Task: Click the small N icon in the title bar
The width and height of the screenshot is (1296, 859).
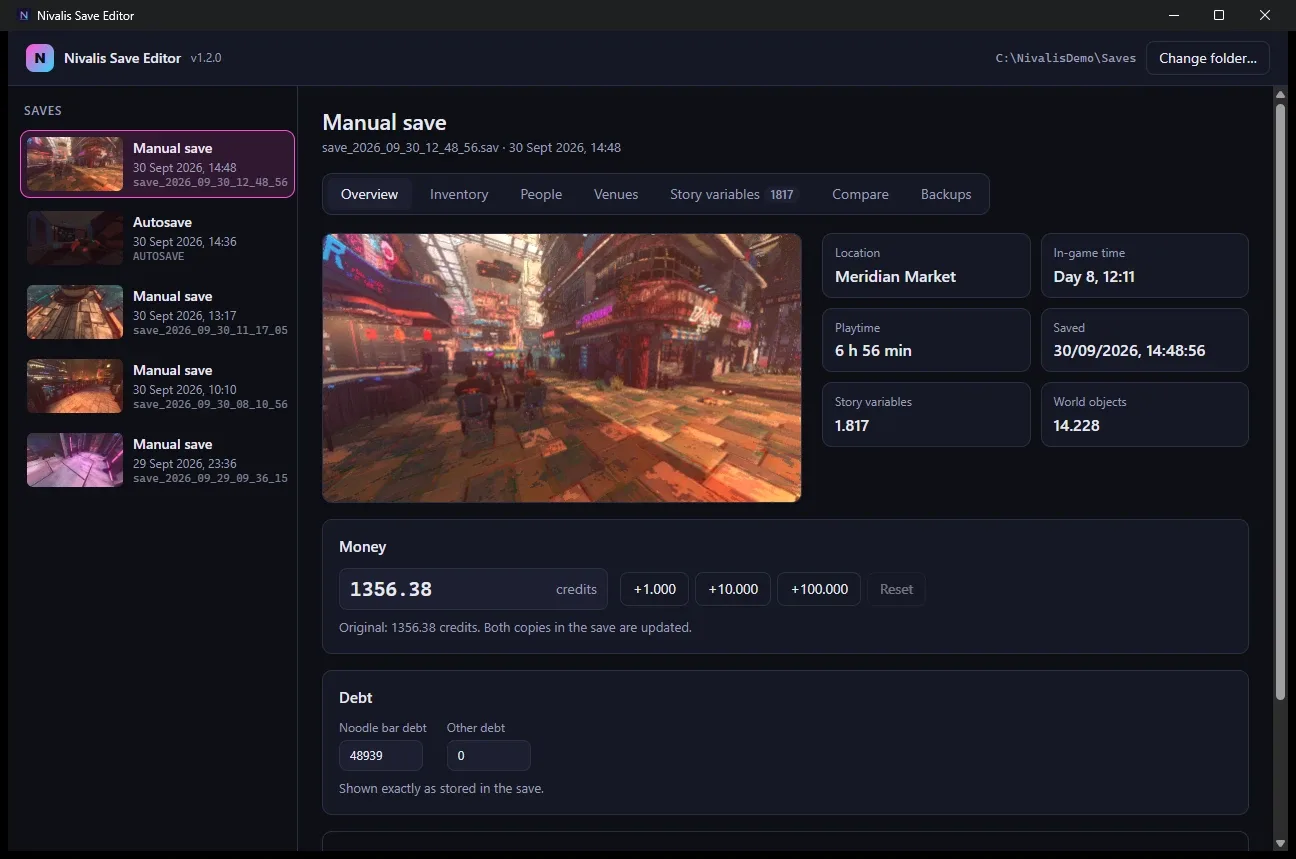Action: (24, 15)
